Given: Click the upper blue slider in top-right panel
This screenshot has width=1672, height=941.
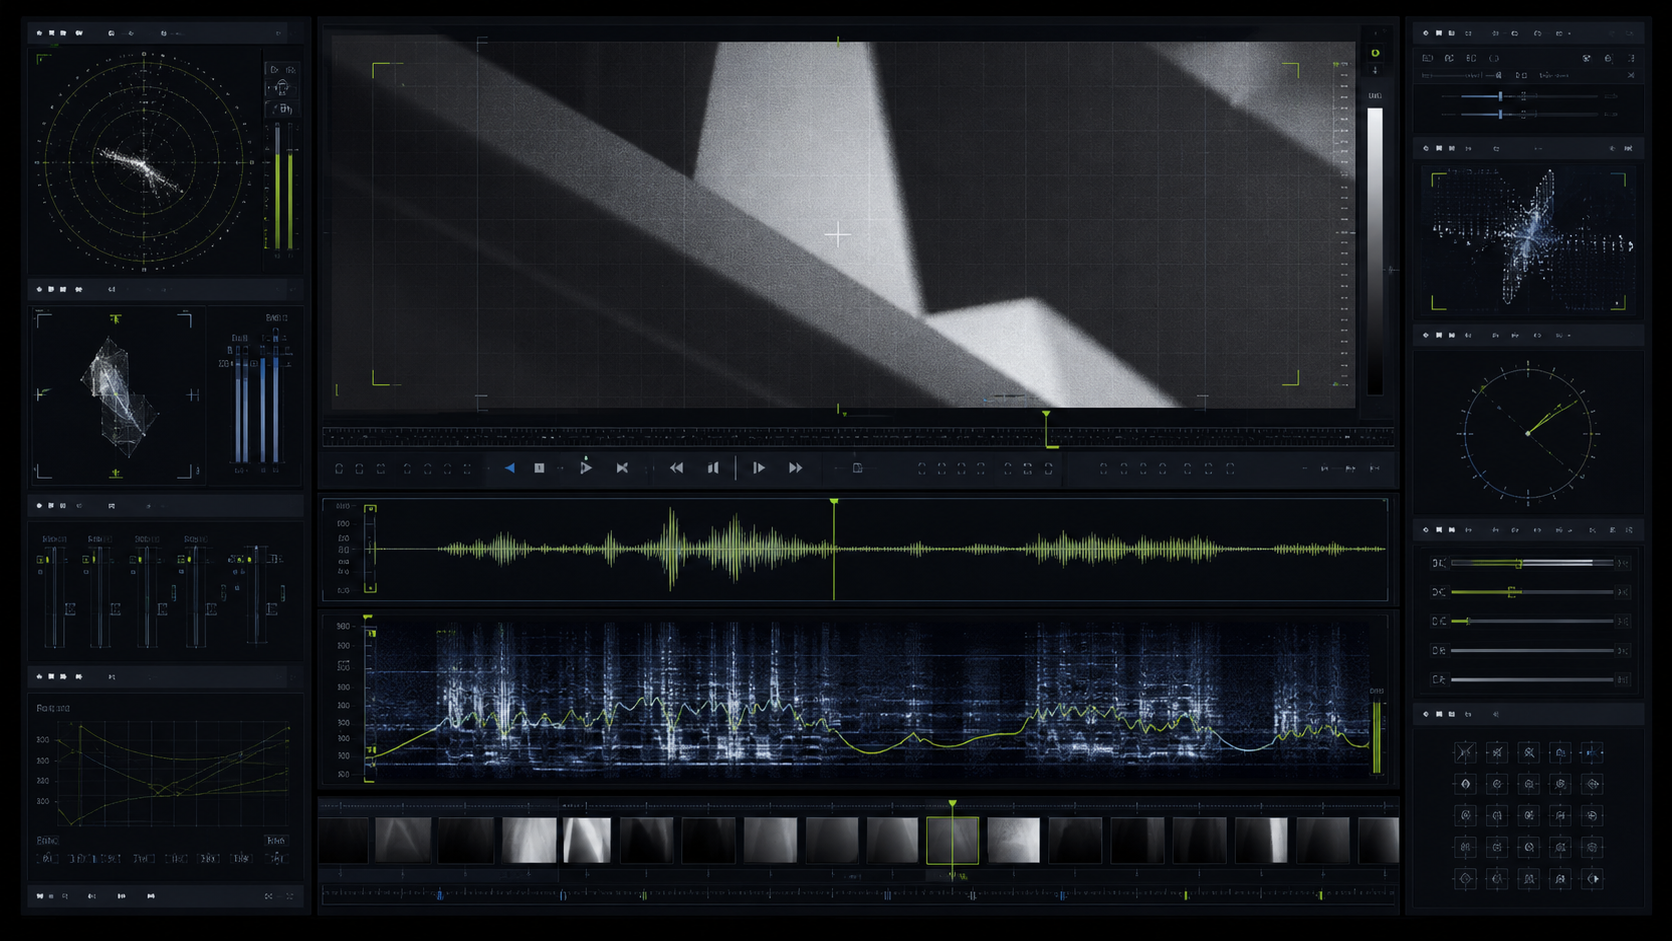Looking at the screenshot, I should 1529,96.
